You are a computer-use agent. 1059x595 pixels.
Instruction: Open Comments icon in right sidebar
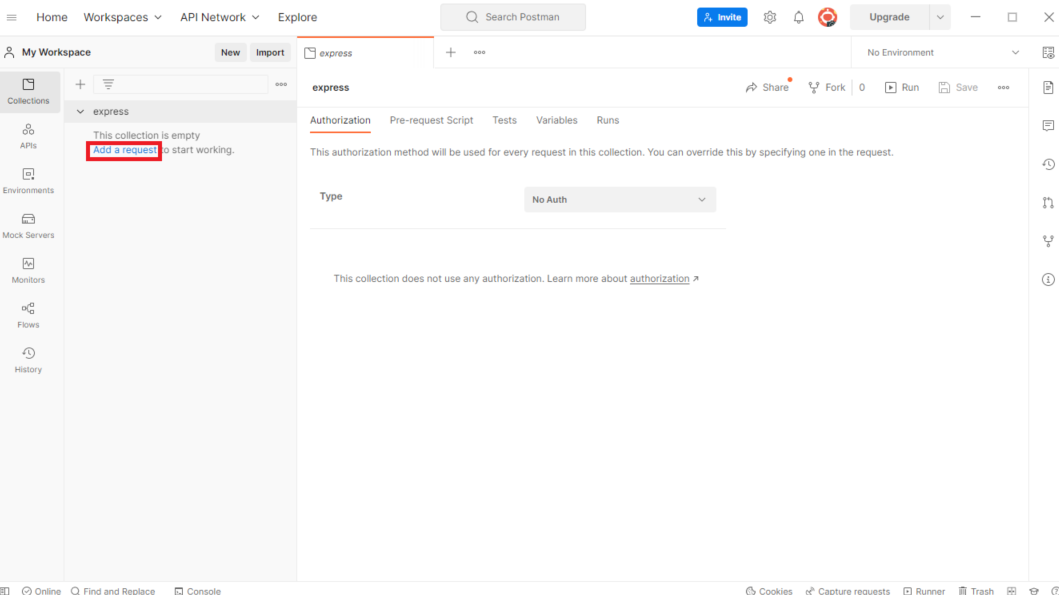point(1048,126)
